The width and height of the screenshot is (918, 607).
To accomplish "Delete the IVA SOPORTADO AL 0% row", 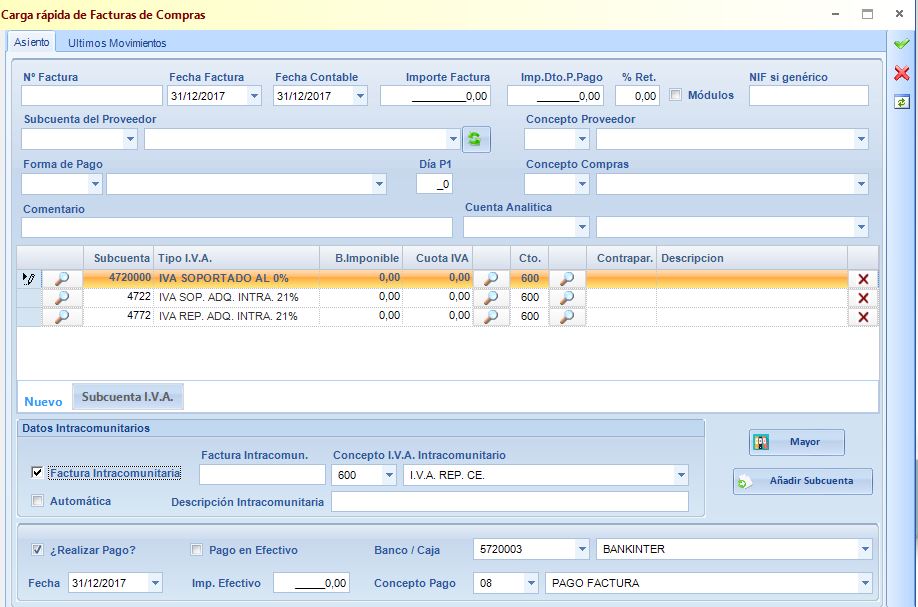I will click(x=863, y=279).
